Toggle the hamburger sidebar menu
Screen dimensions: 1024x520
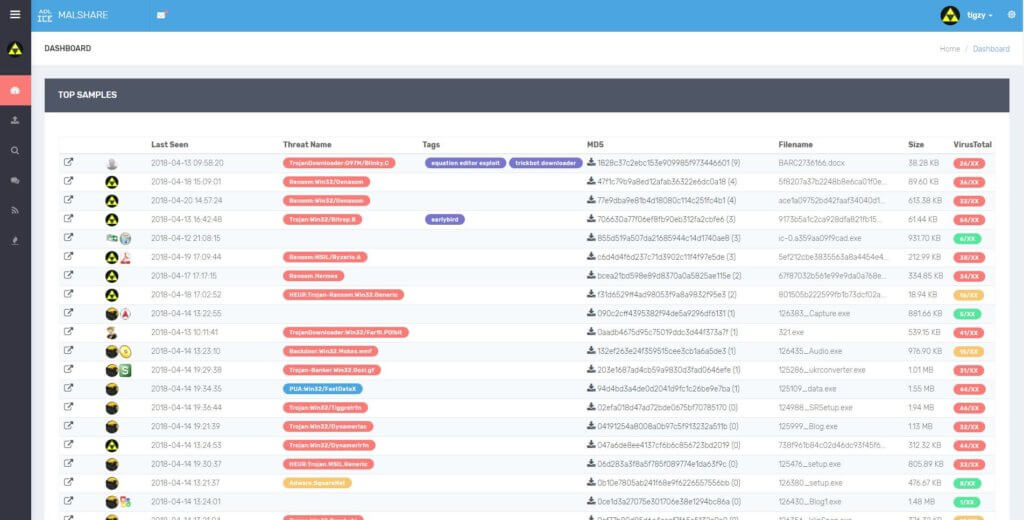coord(15,15)
